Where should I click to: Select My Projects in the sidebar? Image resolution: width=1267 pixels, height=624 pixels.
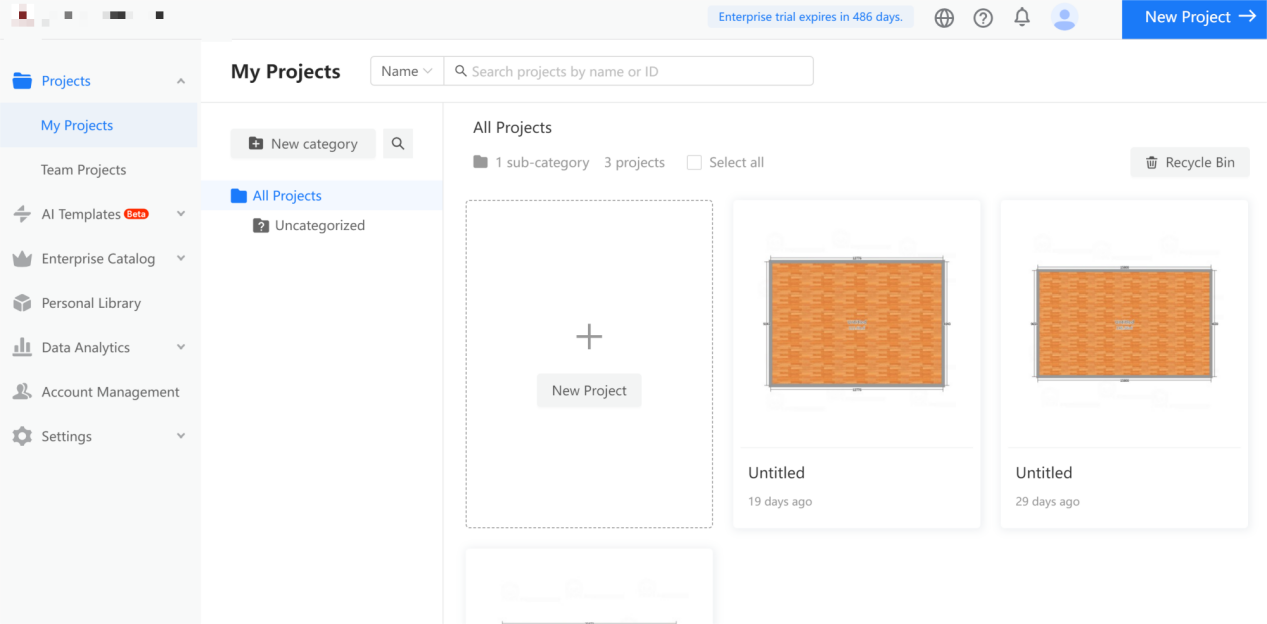pyautogui.click(x=77, y=126)
